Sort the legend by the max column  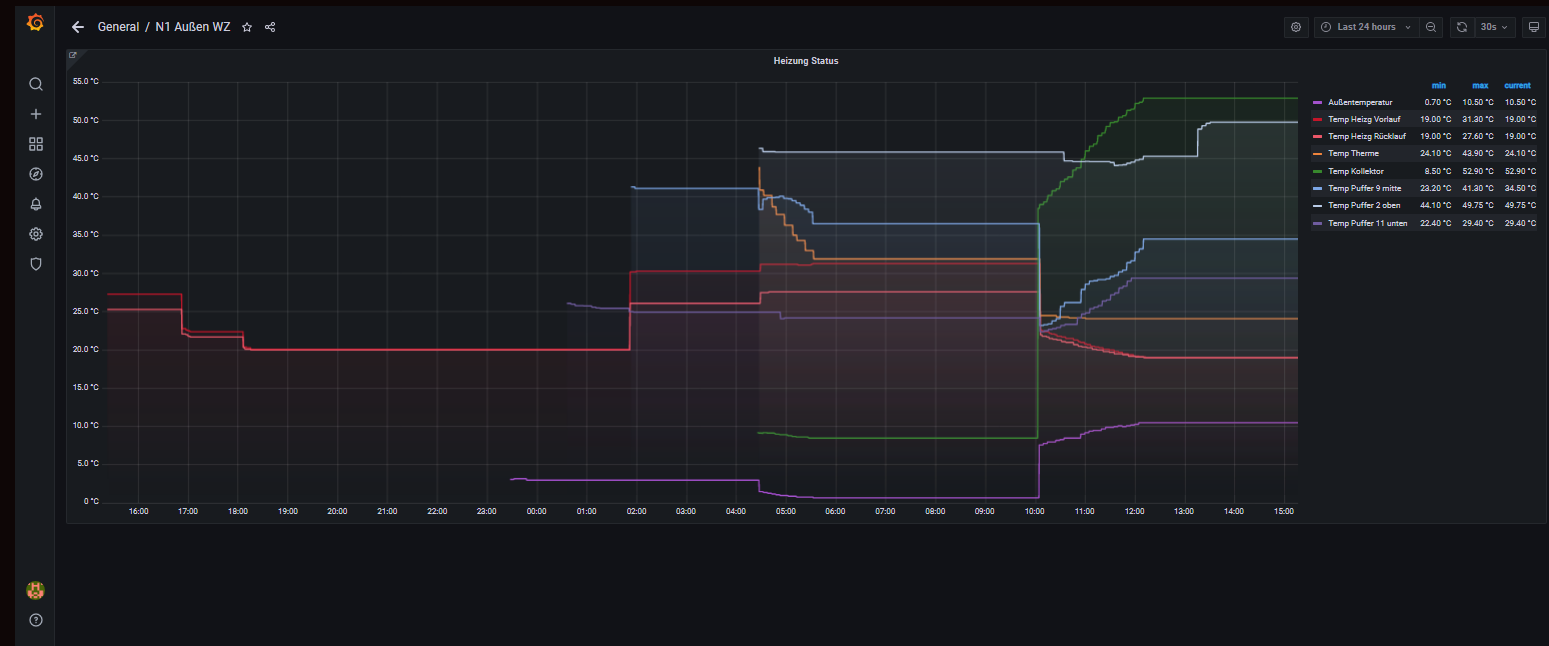tap(1480, 85)
